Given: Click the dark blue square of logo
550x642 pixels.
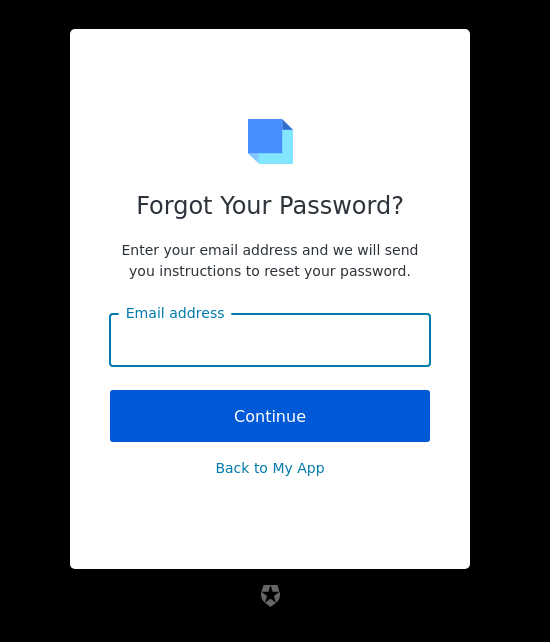Looking at the screenshot, I should (265, 136).
